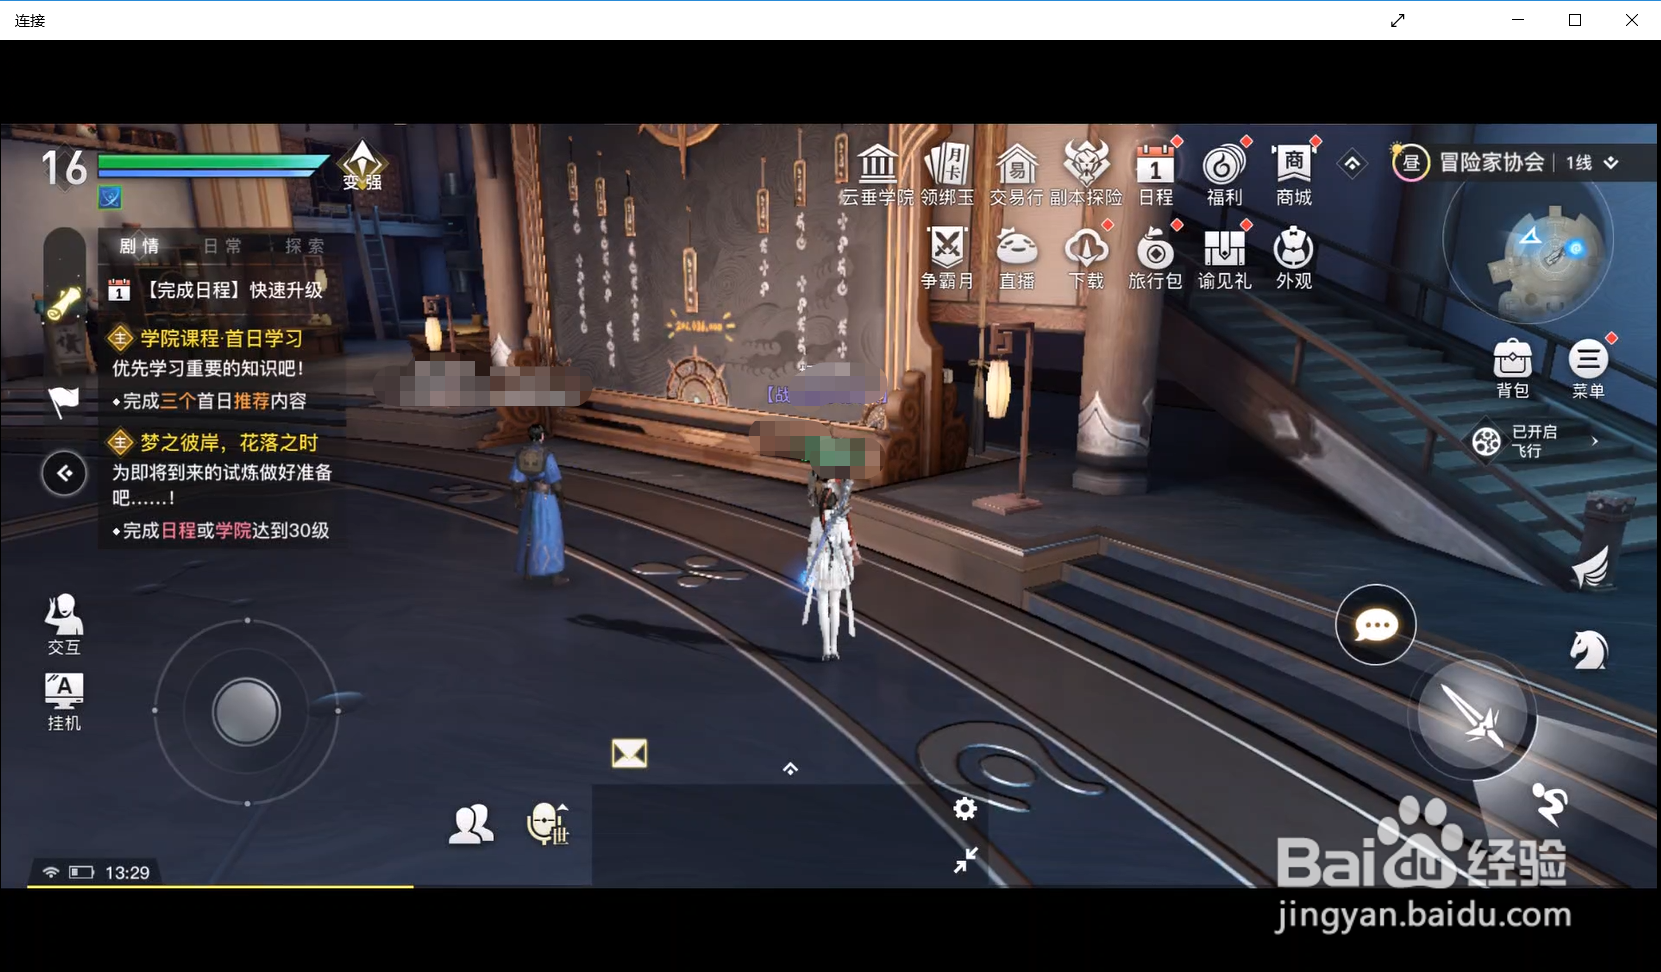Click the blue-robed NPC
This screenshot has height=972, width=1661.
click(x=538, y=504)
